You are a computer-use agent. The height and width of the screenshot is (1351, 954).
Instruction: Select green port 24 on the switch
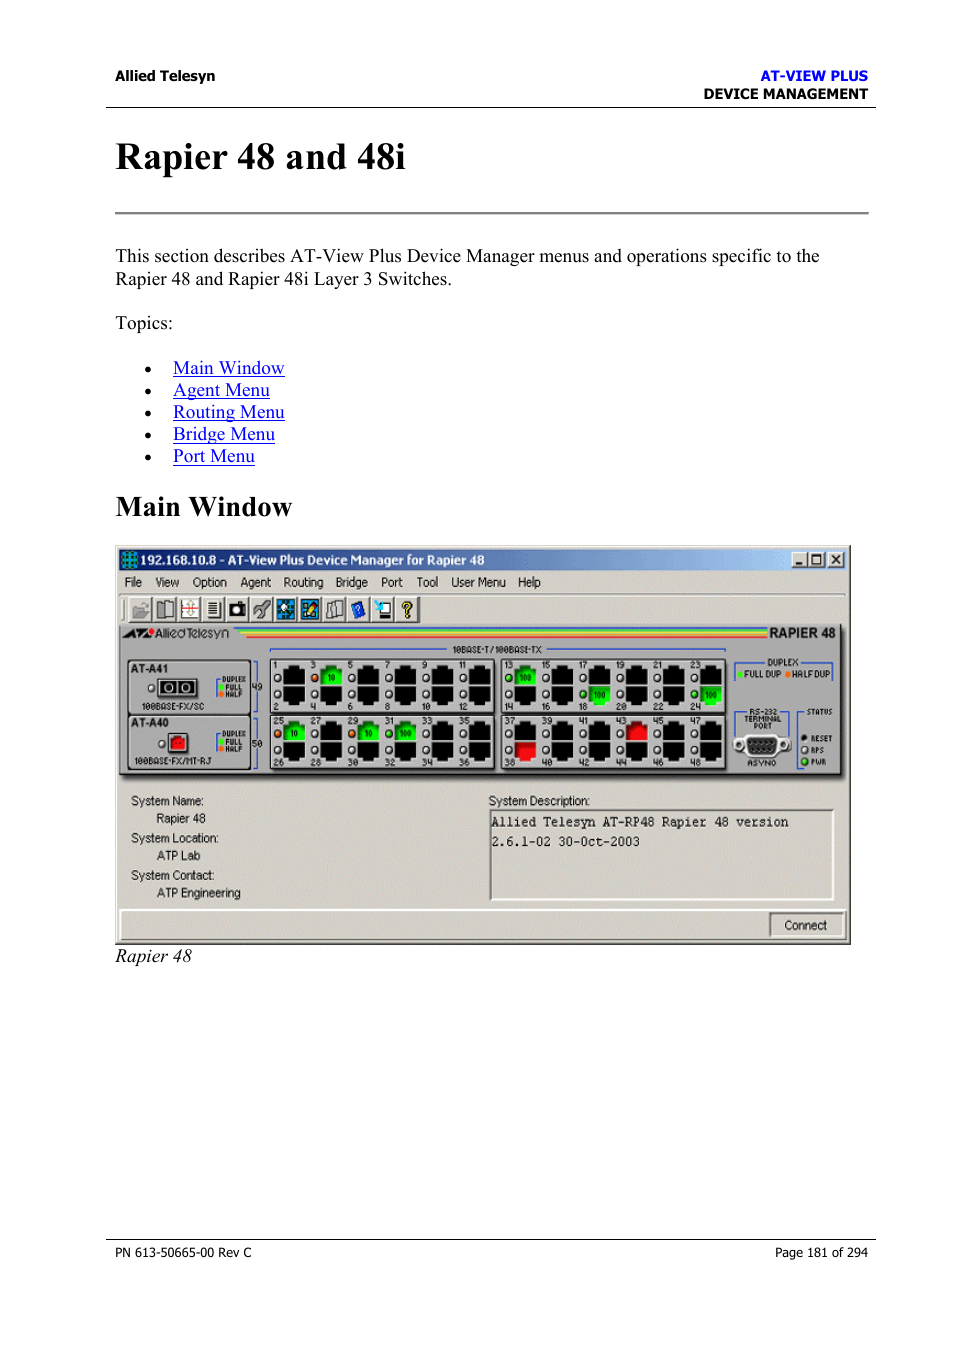tap(711, 694)
